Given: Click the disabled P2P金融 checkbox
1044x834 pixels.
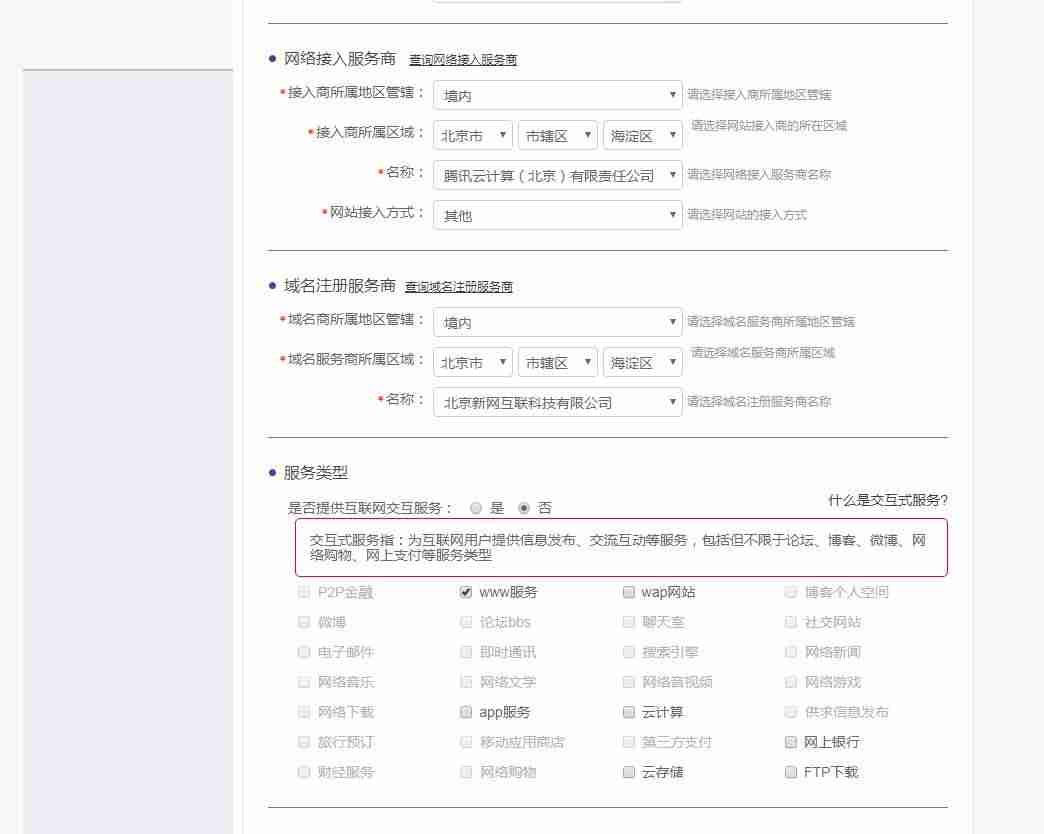Looking at the screenshot, I should [x=304, y=592].
